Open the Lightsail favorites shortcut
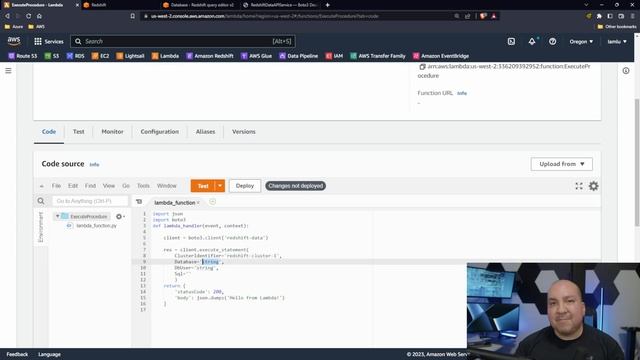Screen dimensions: 640x360 (x=130, y=56)
